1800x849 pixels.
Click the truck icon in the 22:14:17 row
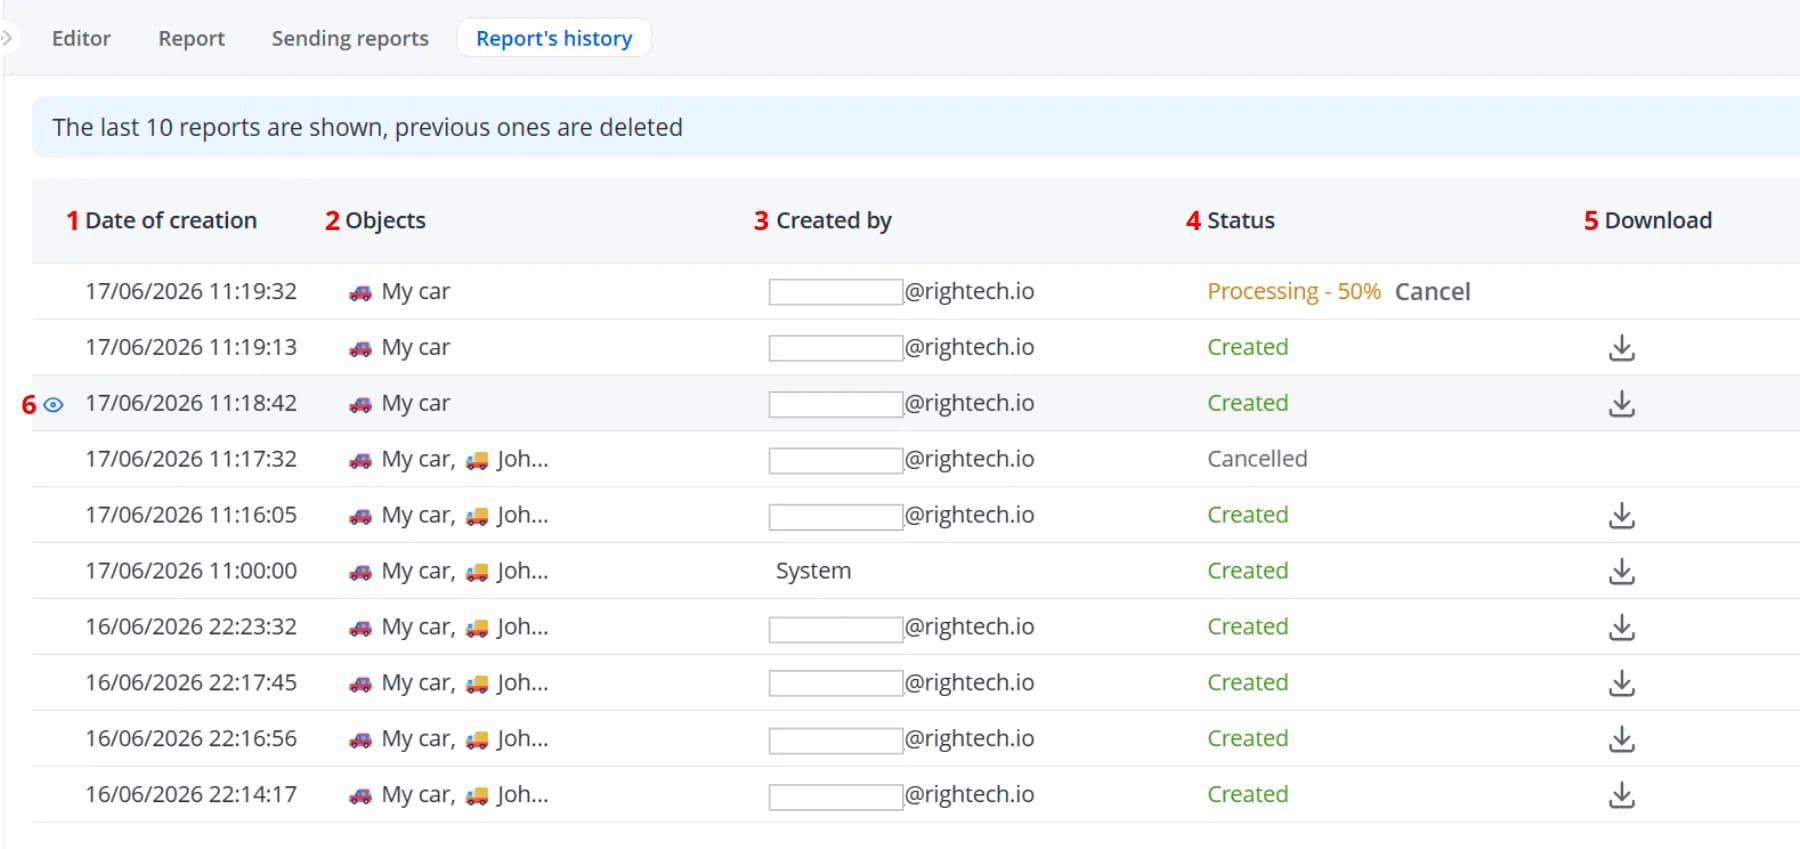click(x=477, y=797)
